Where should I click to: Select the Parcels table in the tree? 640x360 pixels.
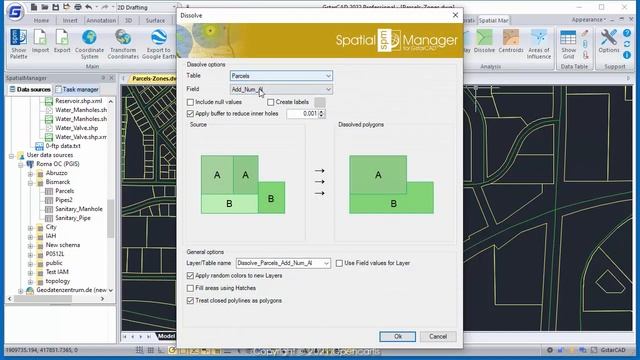point(60,191)
